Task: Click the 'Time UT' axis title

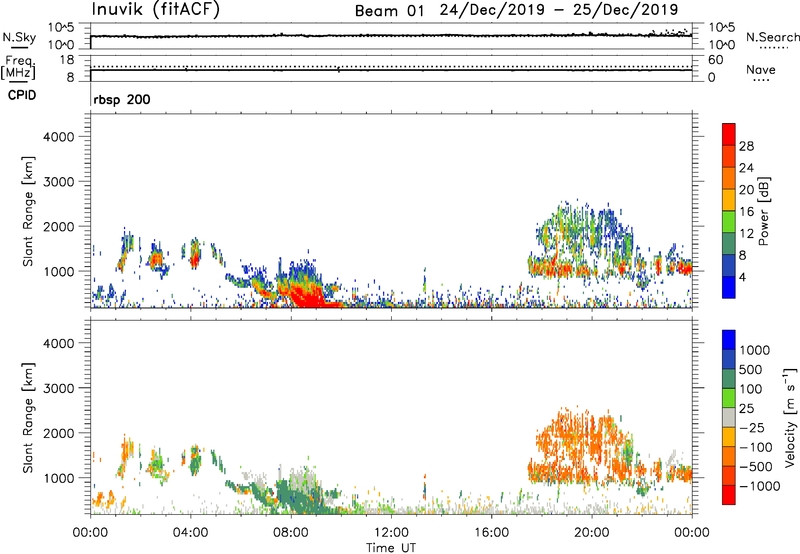Action: (x=391, y=548)
